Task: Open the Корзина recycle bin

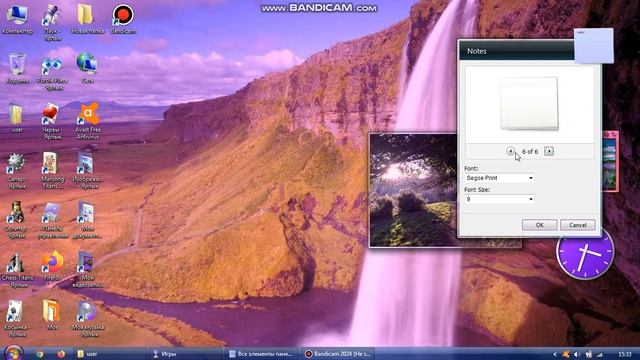Action: click(x=17, y=68)
